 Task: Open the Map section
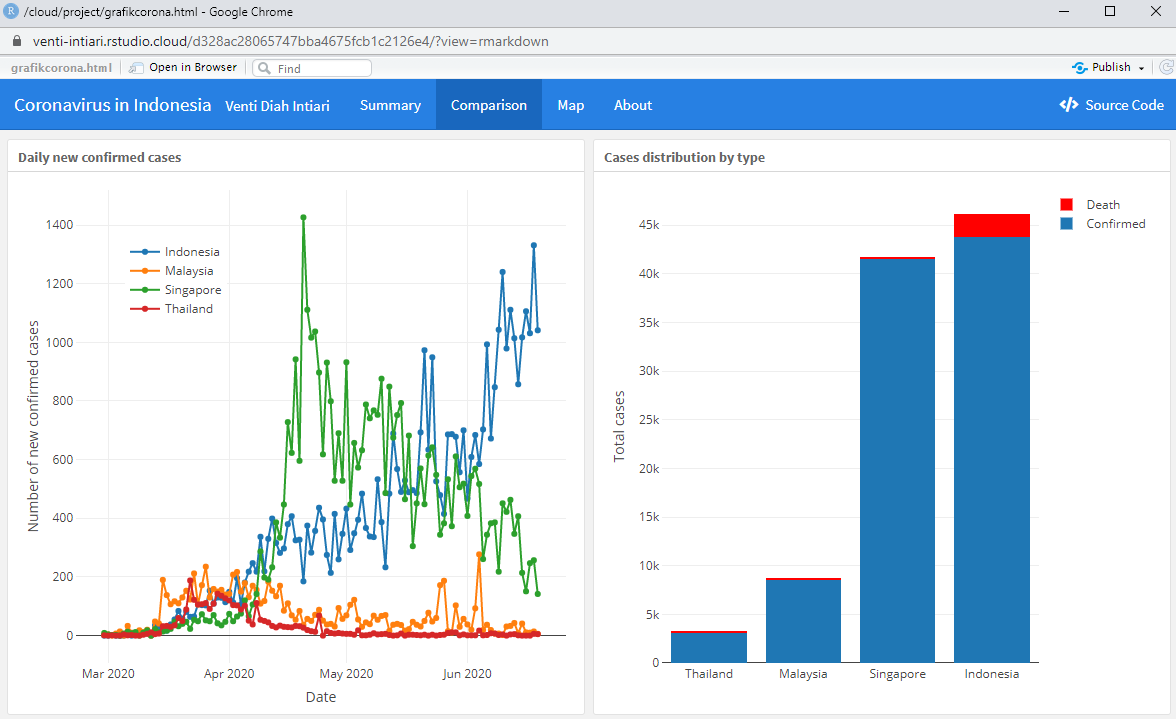[x=570, y=104]
